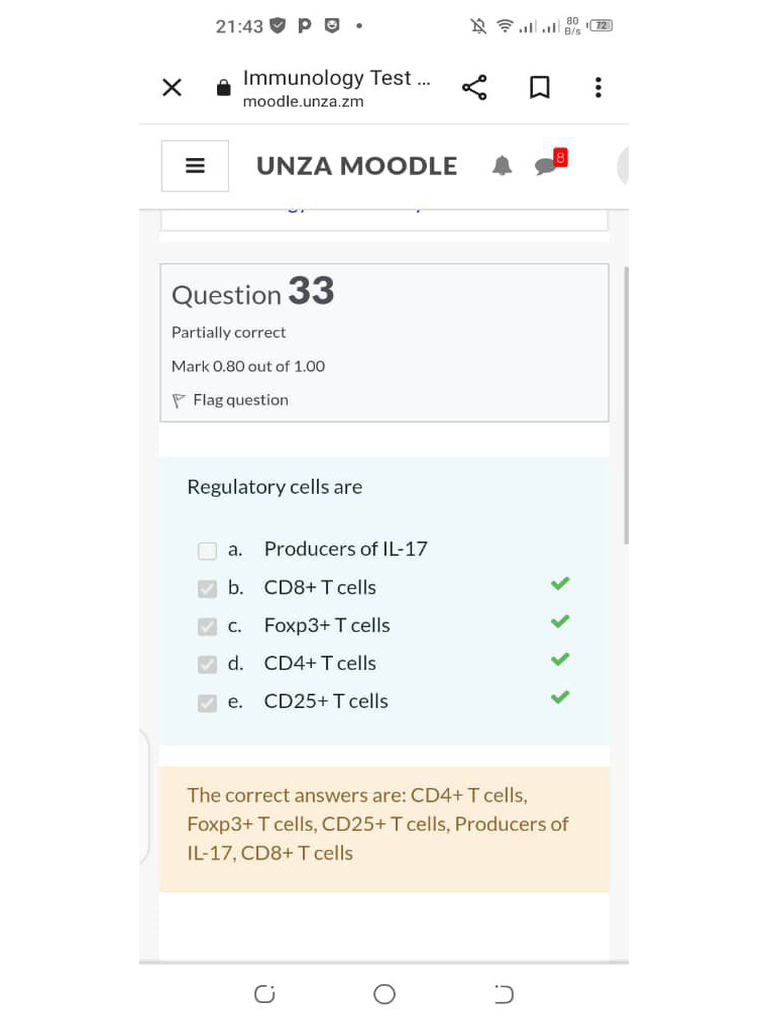Viewport: 768px width, 1024px height.
Task: Flag question 33
Action: click(230, 400)
